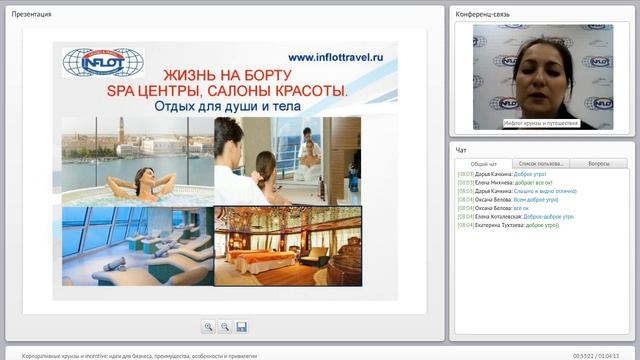The height and width of the screenshot is (360, 640).
Task: Click the playback time counter at bottom right
Action: click(x=596, y=356)
